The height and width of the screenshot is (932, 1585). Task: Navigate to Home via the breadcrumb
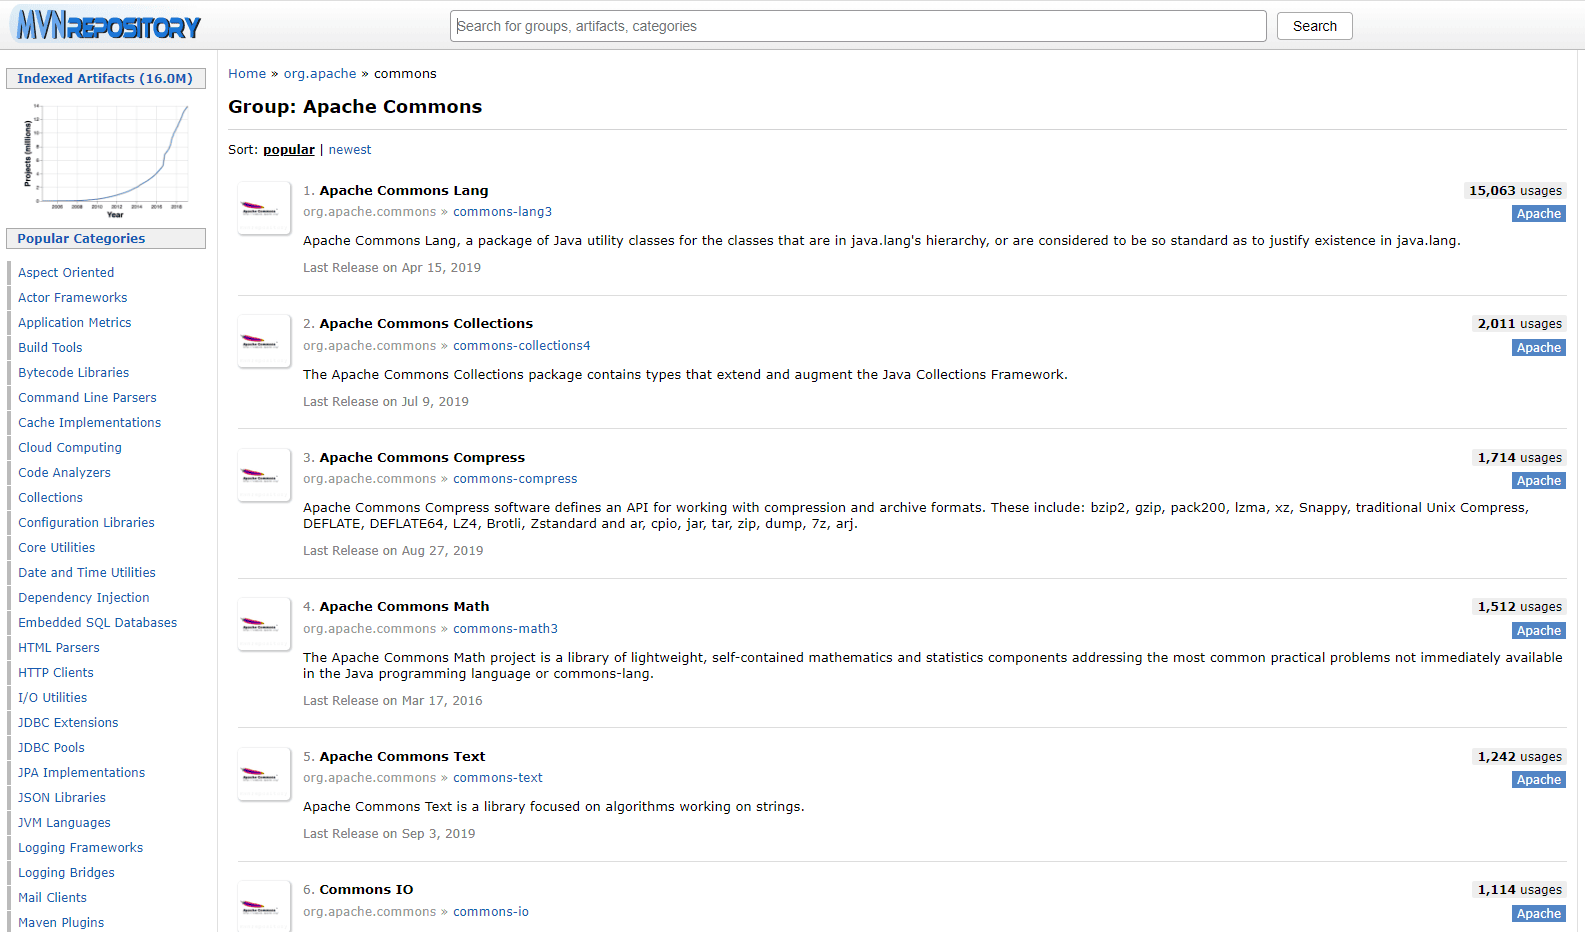click(247, 74)
